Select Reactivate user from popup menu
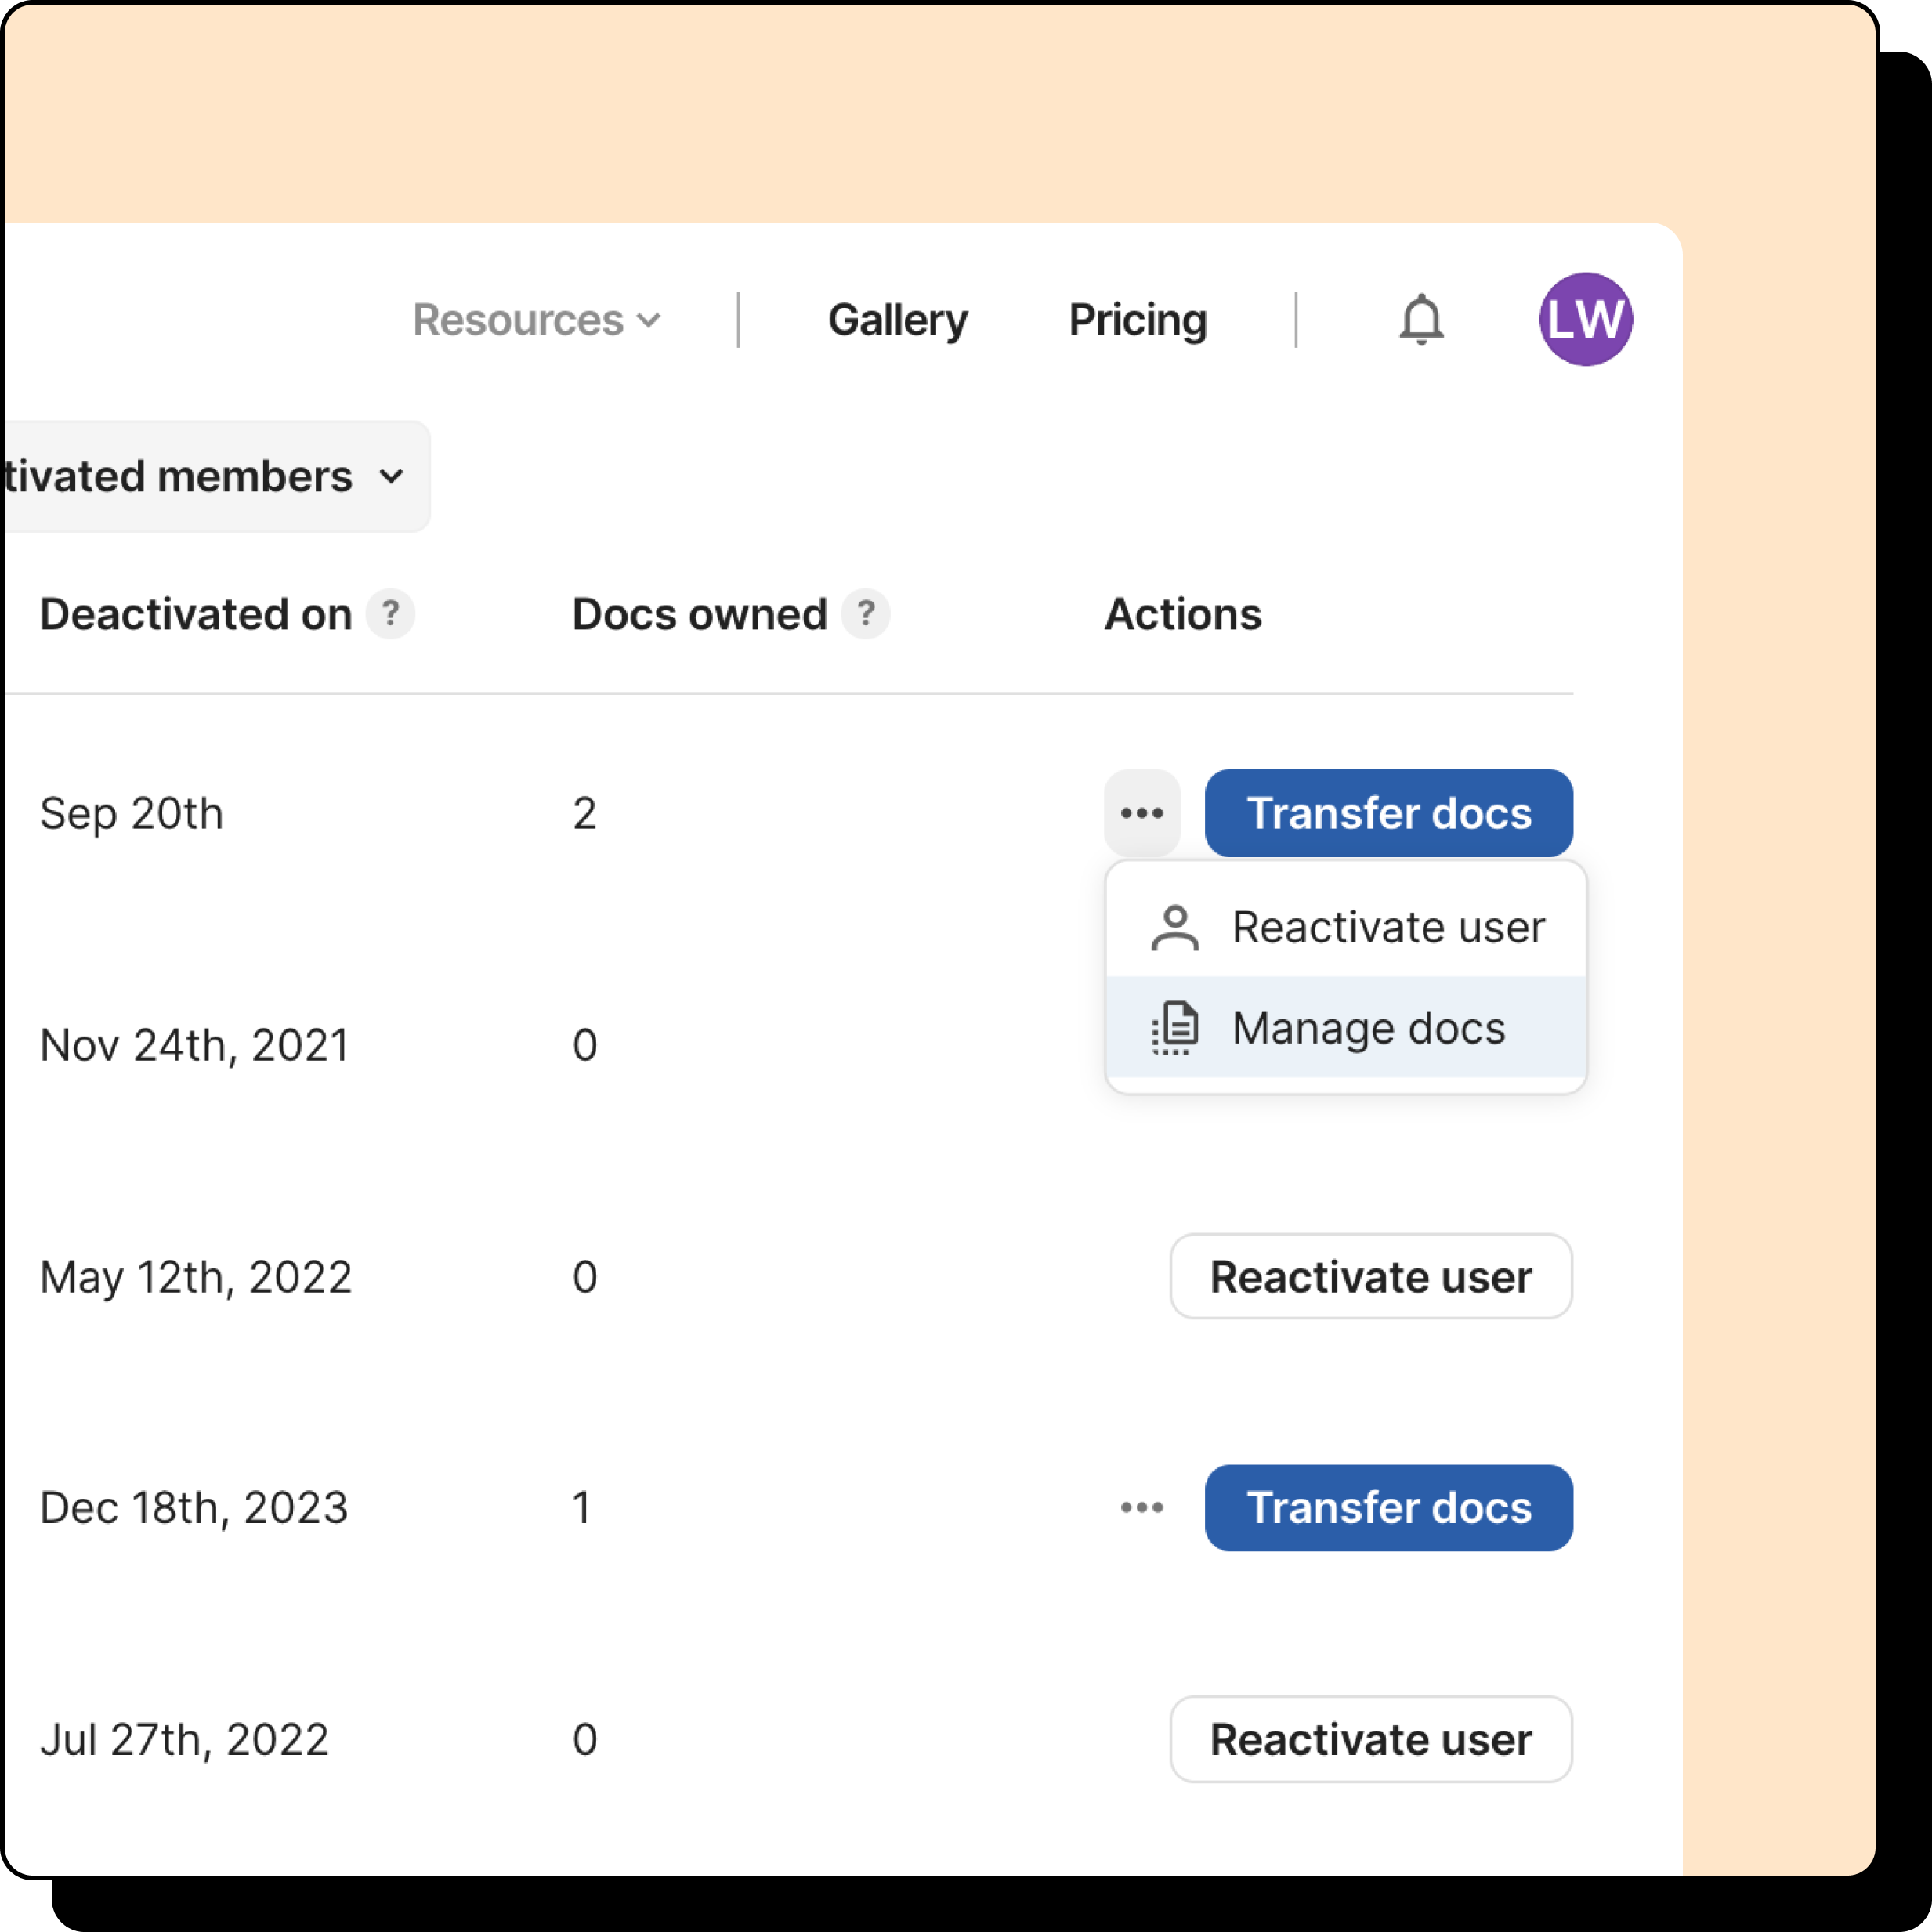 coord(1387,928)
